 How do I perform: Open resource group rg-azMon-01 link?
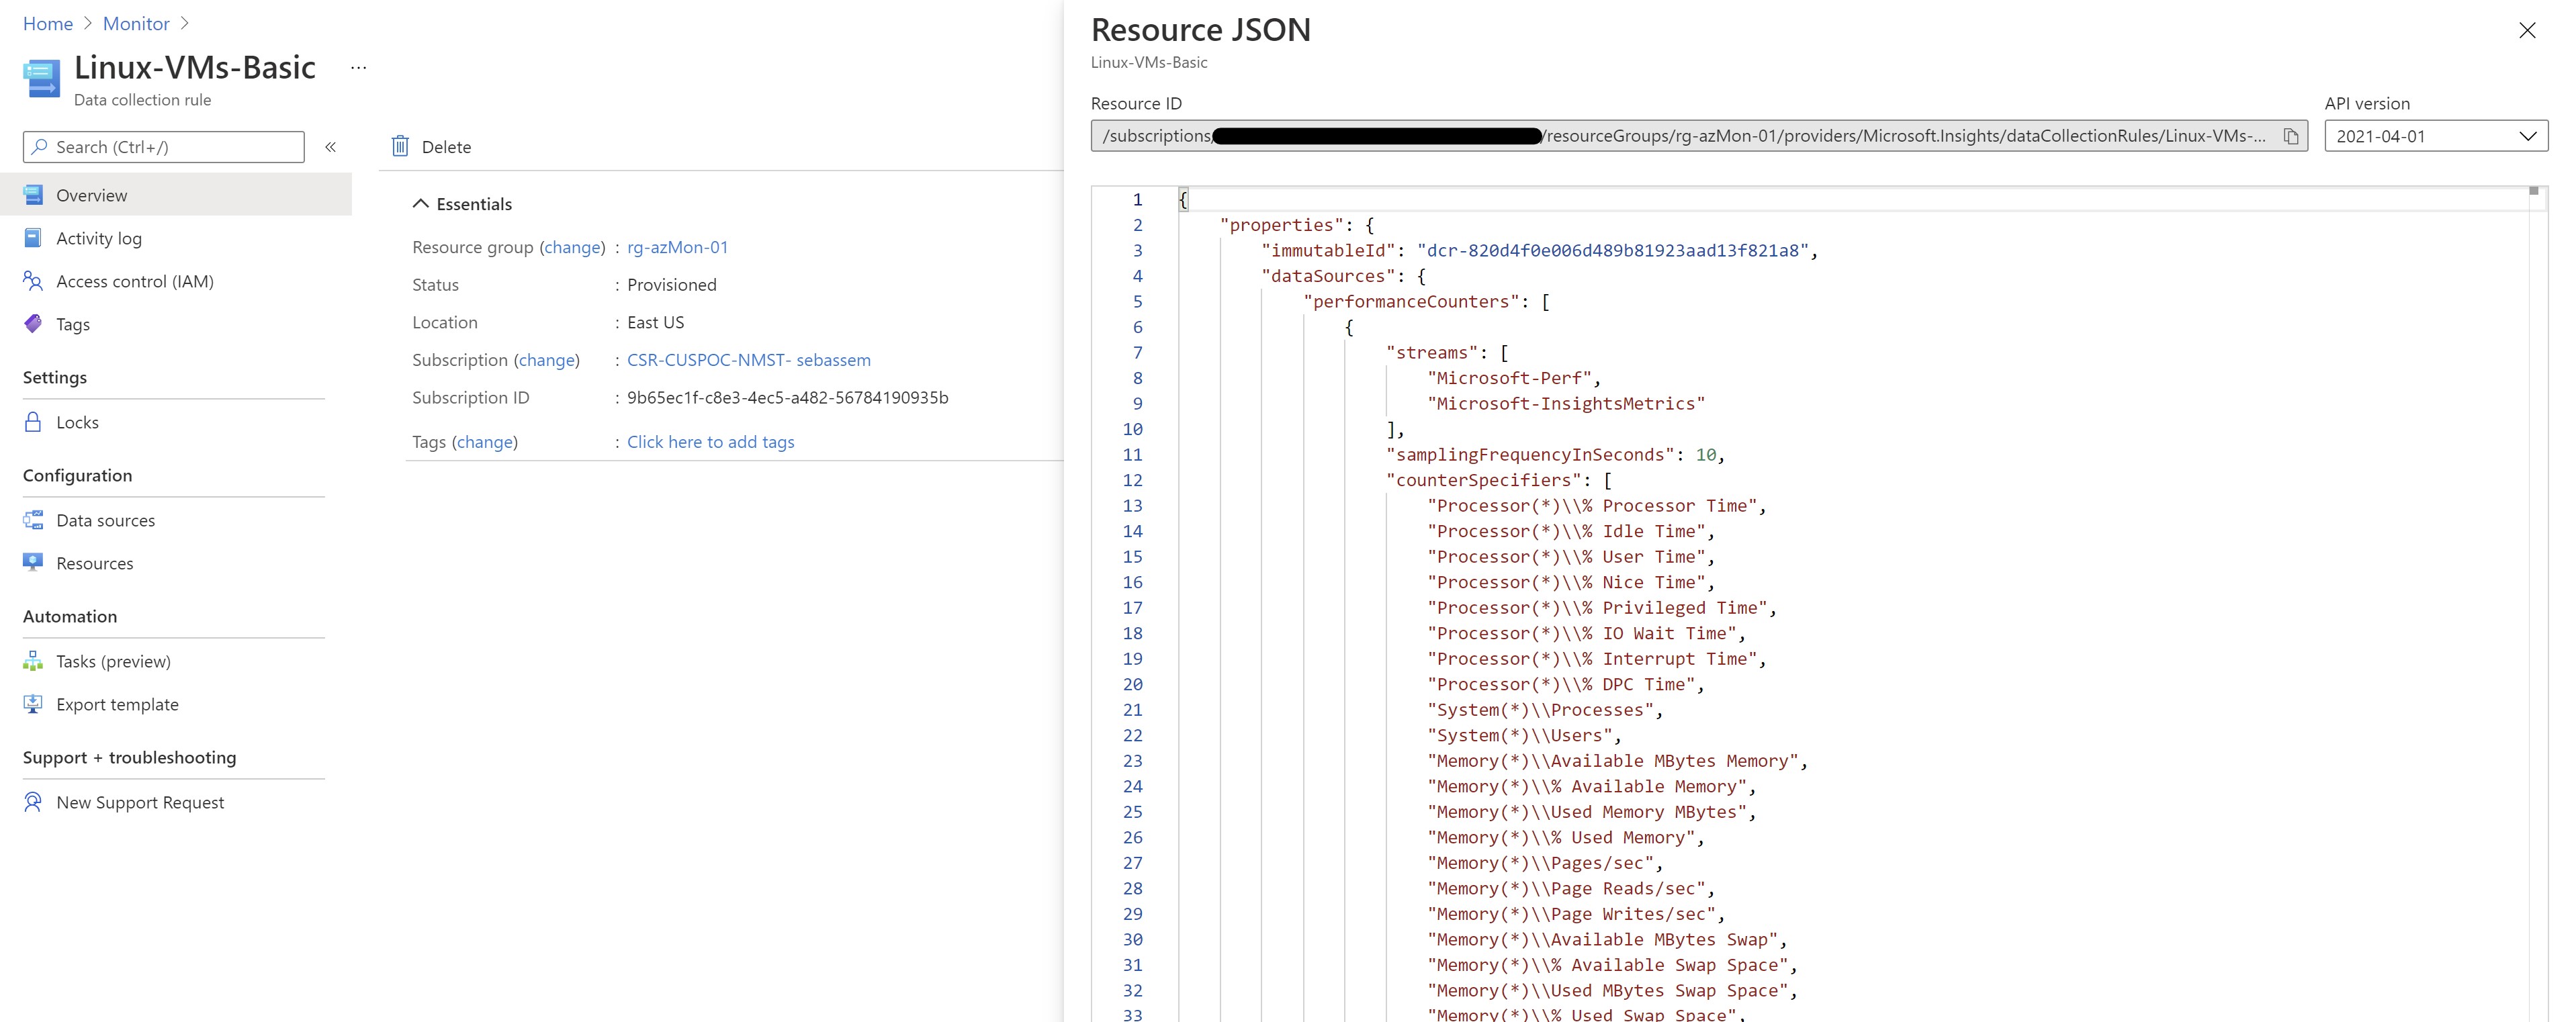pos(677,247)
